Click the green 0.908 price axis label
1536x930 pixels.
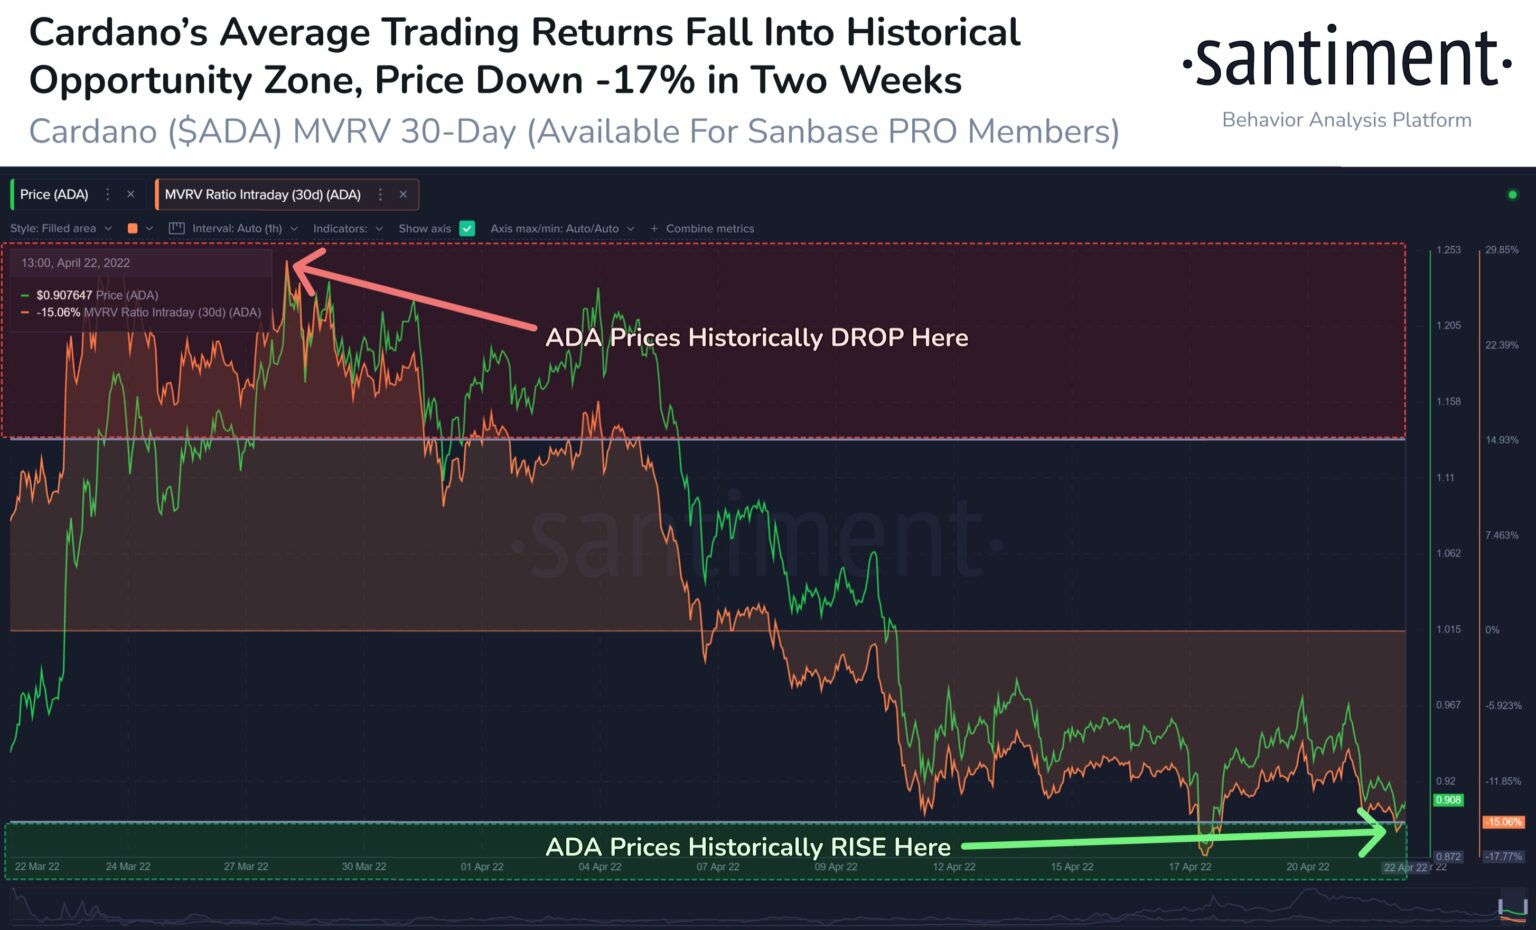[1448, 800]
